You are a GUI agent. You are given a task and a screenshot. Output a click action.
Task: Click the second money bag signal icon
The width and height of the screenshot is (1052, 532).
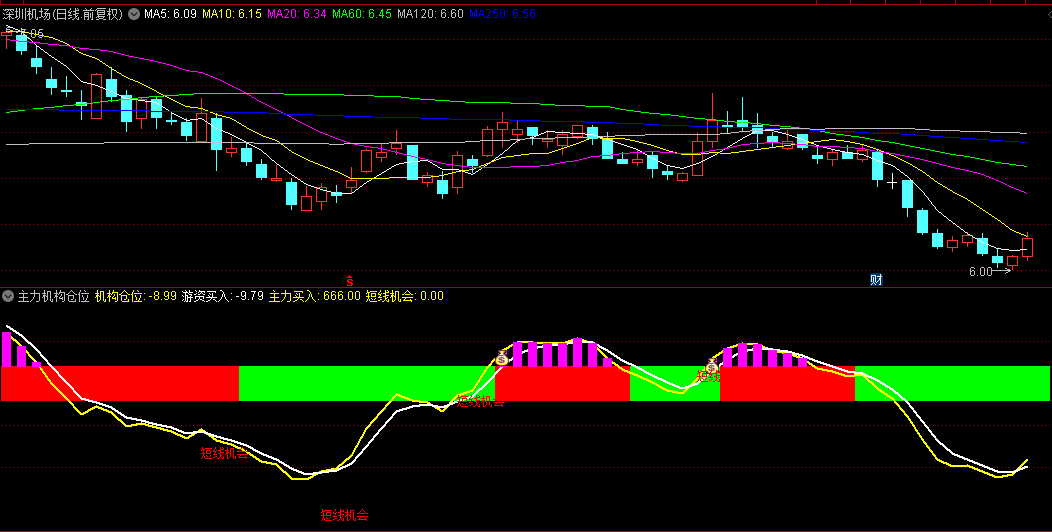pyautogui.click(x=712, y=366)
